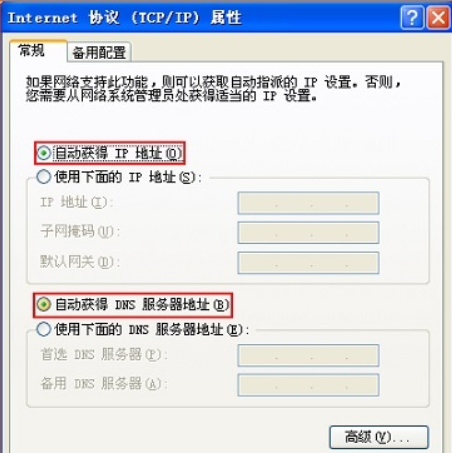Click the 首选 DNS 服务器 field
The height and width of the screenshot is (453, 452).
308,355
